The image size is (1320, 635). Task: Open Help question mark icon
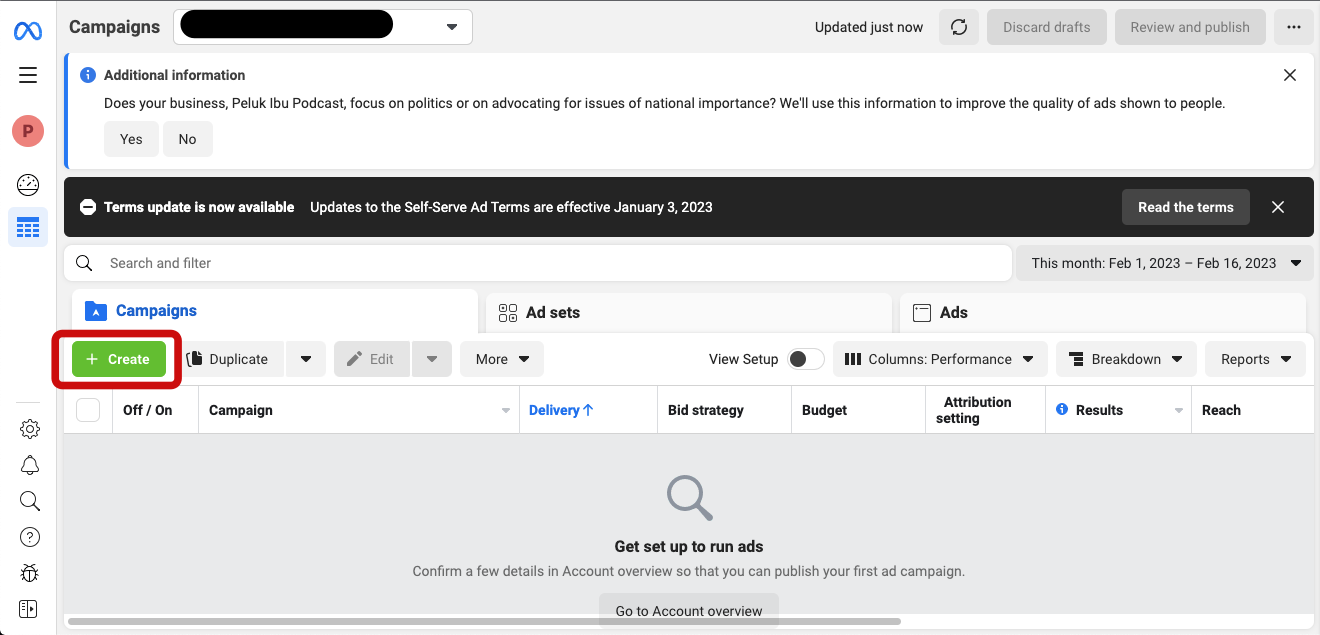pyautogui.click(x=30, y=537)
